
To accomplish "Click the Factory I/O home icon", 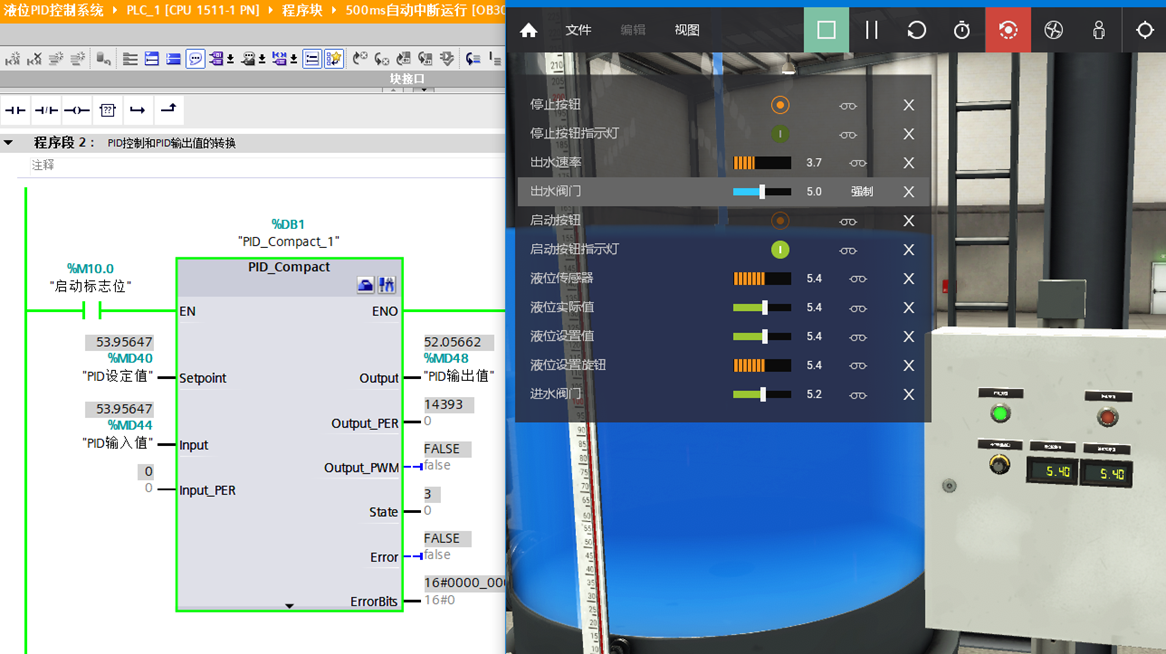I will 529,30.
